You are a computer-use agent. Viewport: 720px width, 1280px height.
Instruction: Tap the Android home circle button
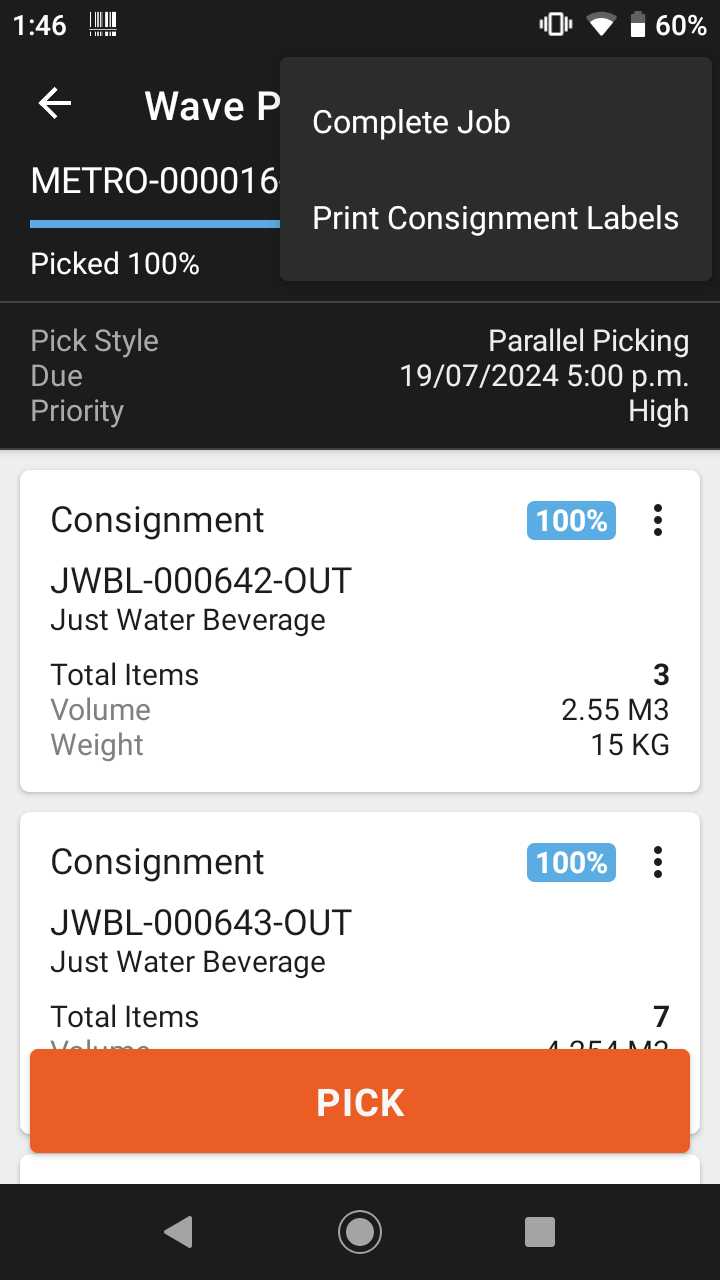[x=360, y=1232]
